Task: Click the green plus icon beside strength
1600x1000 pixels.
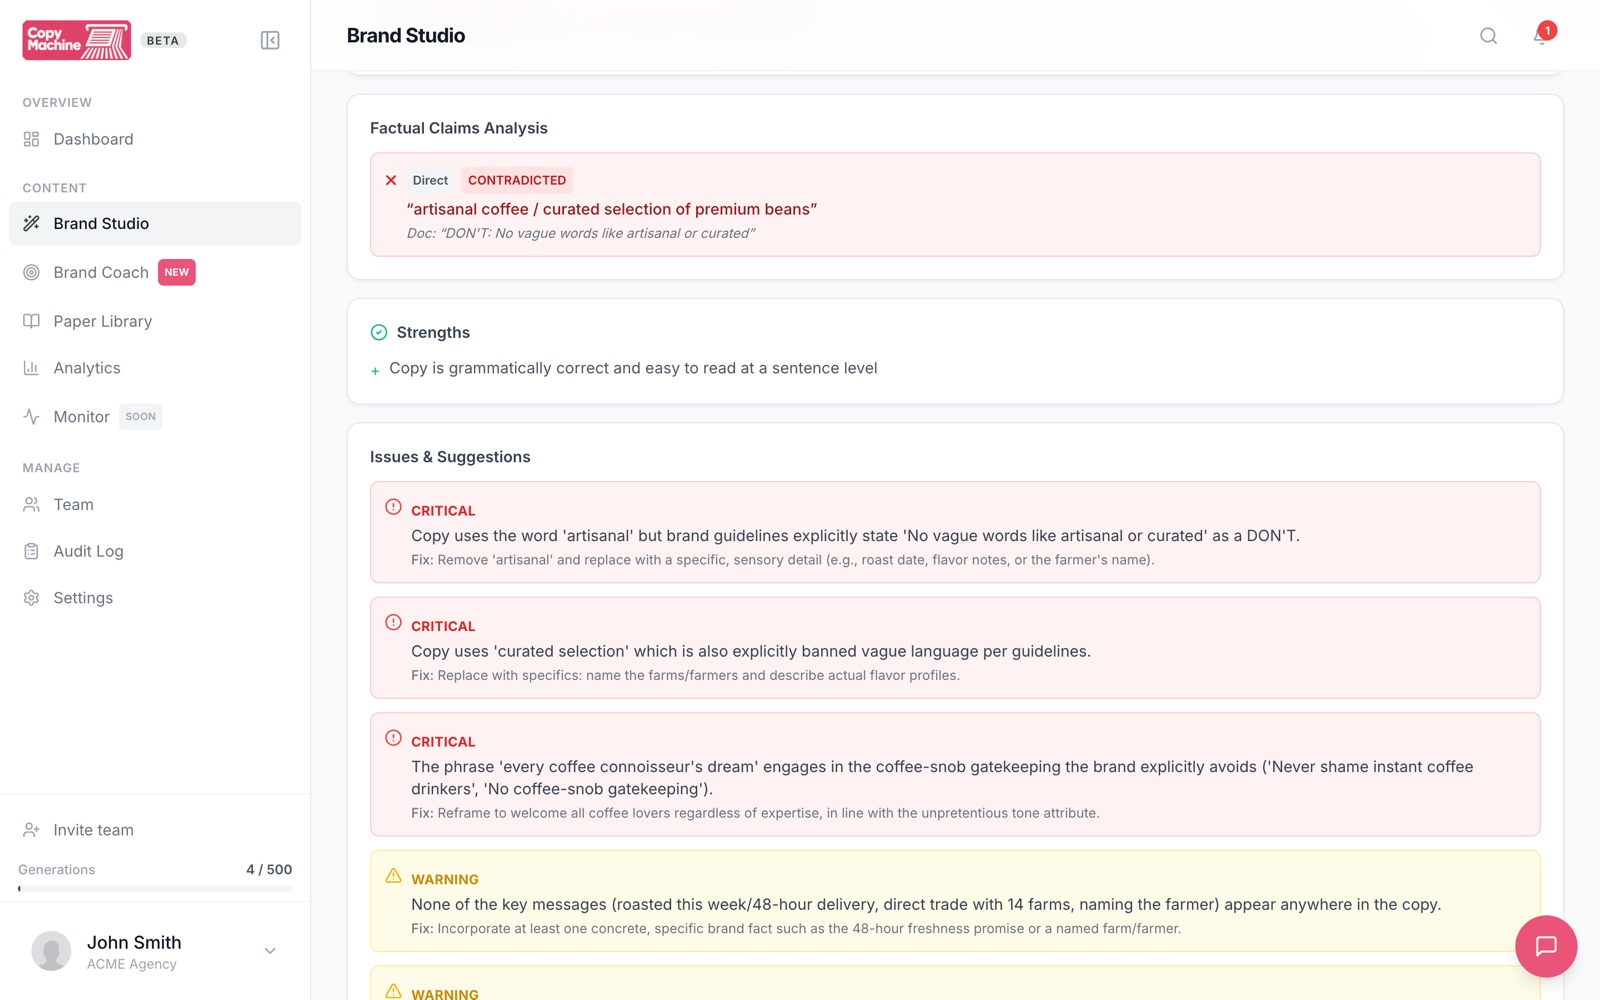Action: point(375,370)
